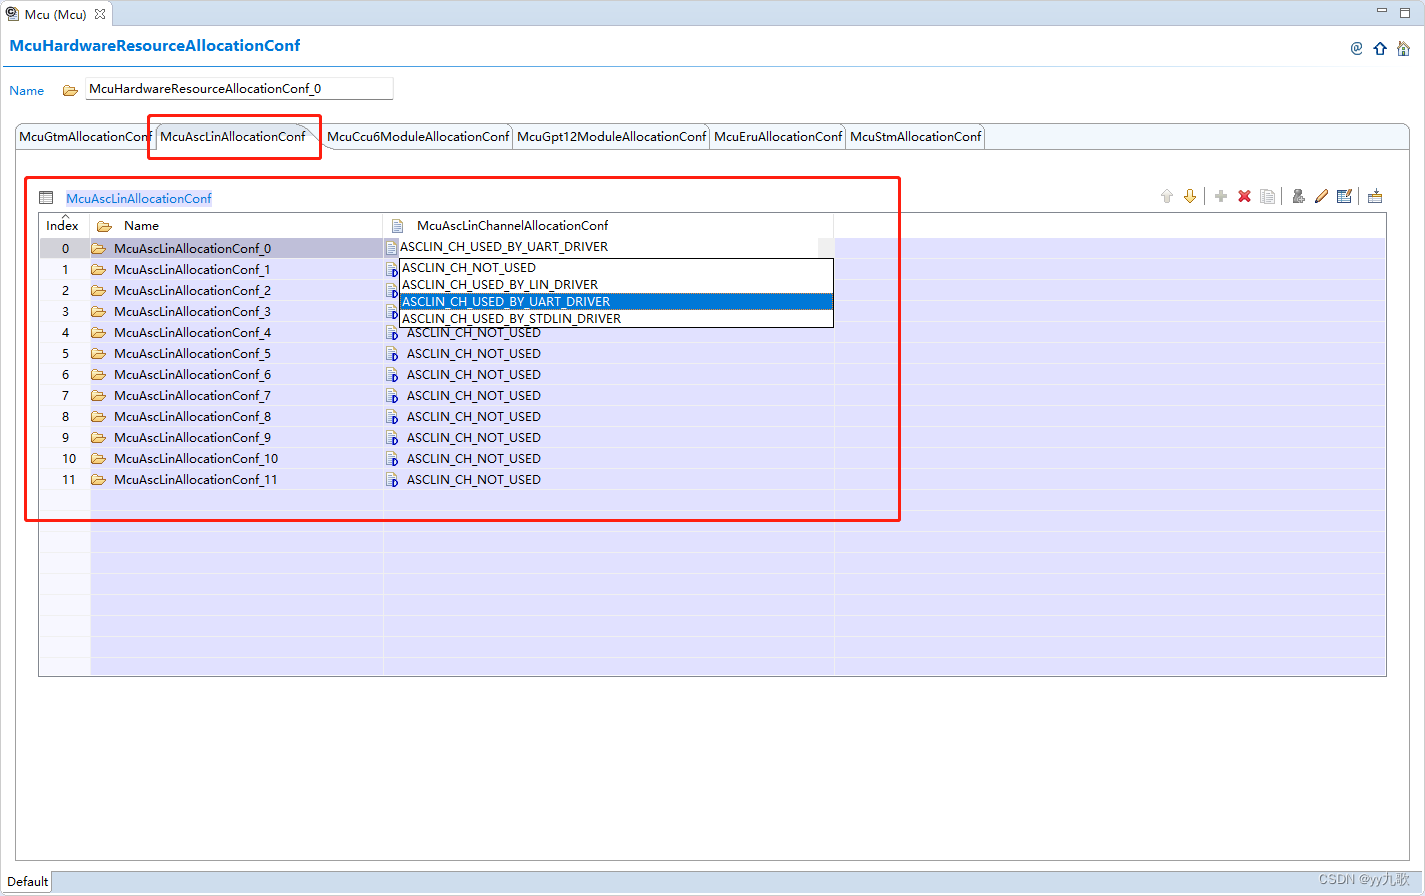
Task: Select the McuAscLinAllocationConf_10 row name
Action: pyautogui.click(x=196, y=459)
